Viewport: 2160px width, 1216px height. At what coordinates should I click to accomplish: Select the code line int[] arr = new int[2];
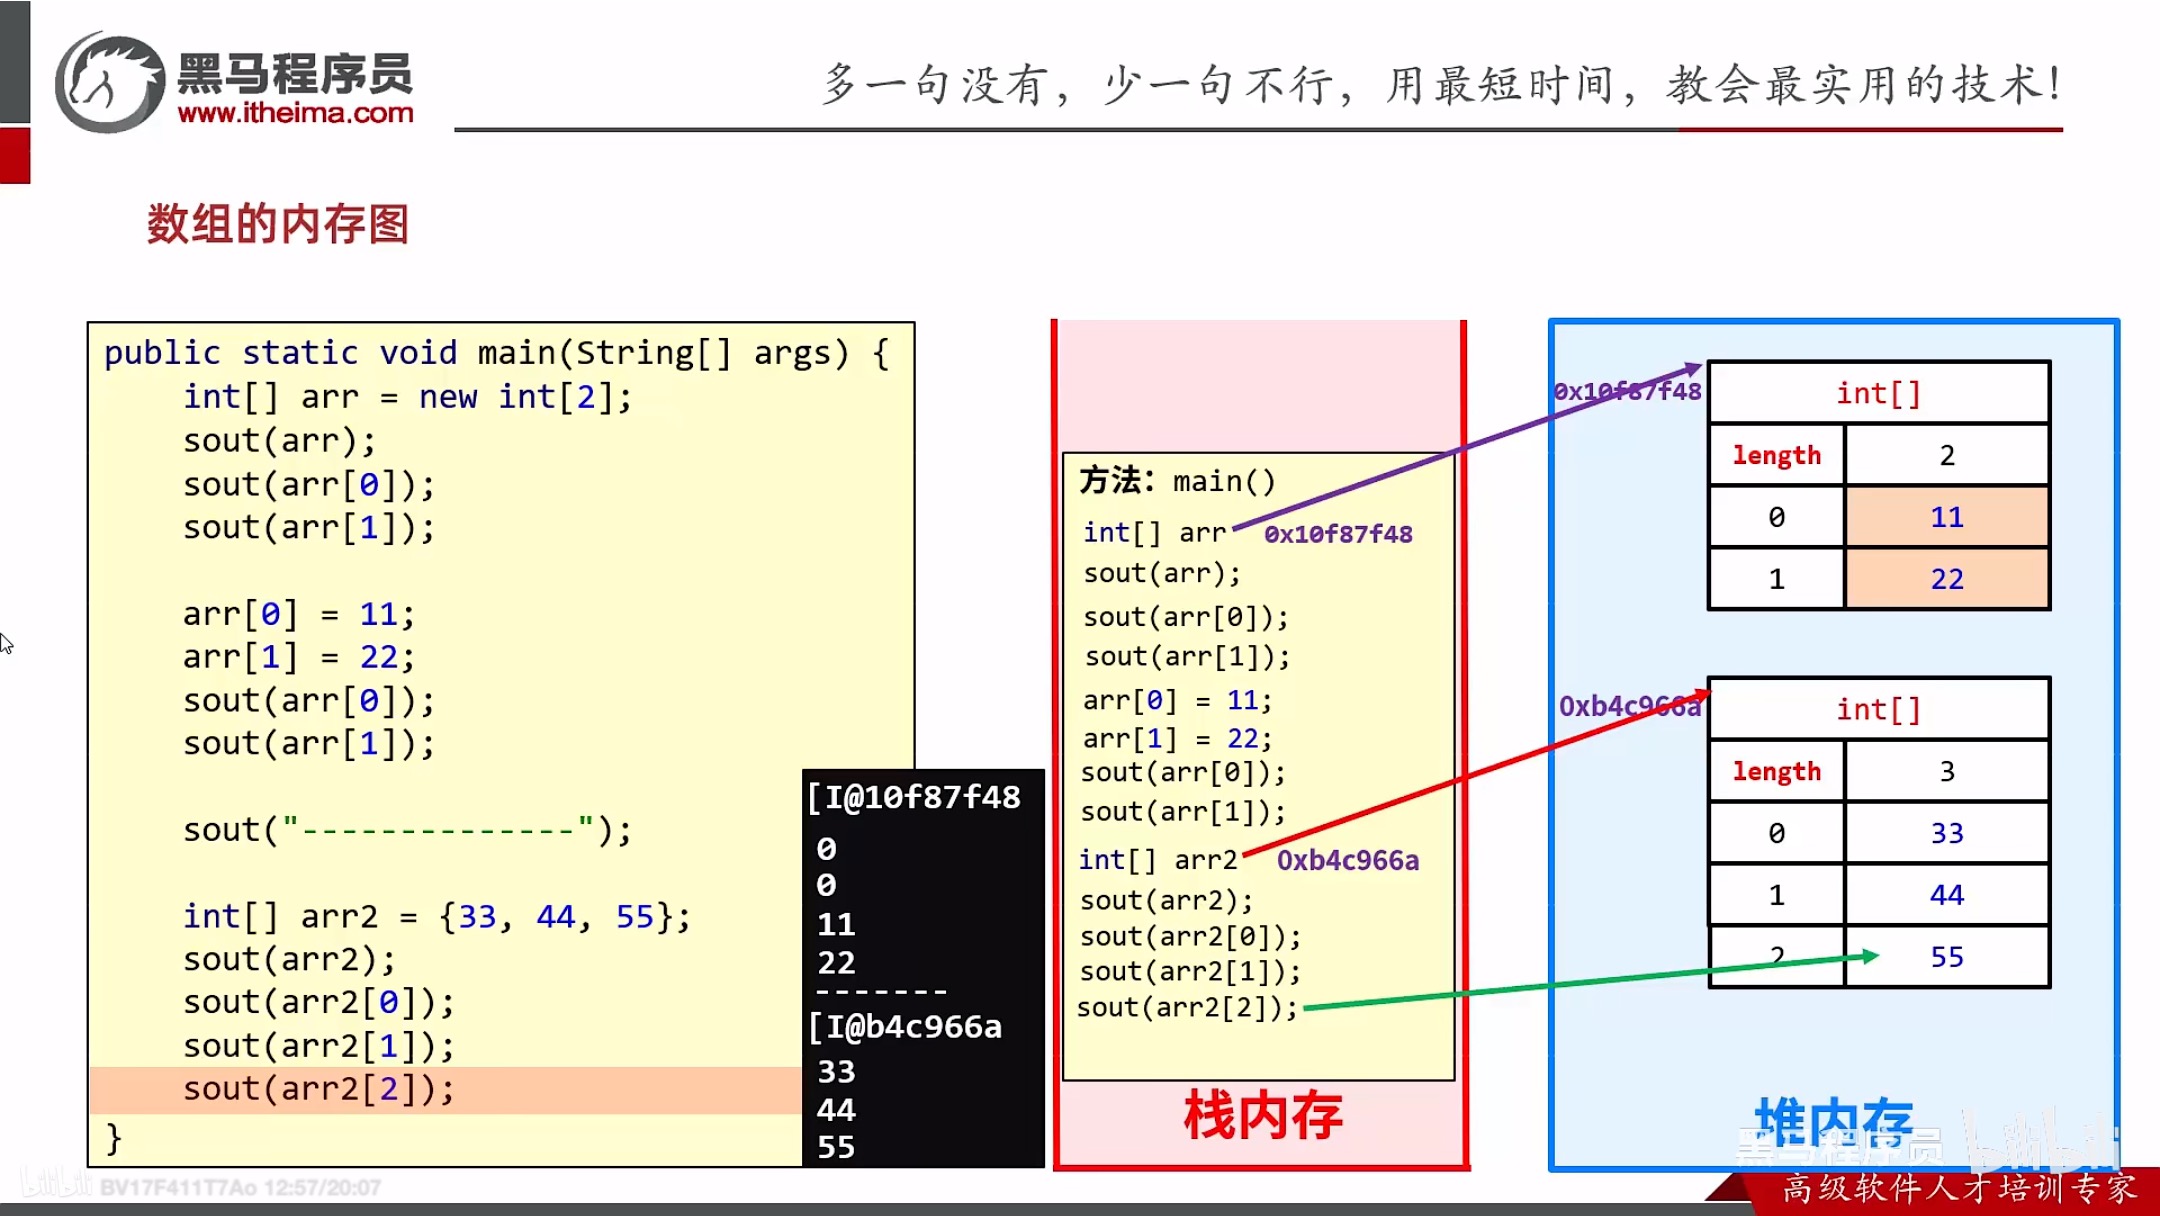point(405,396)
